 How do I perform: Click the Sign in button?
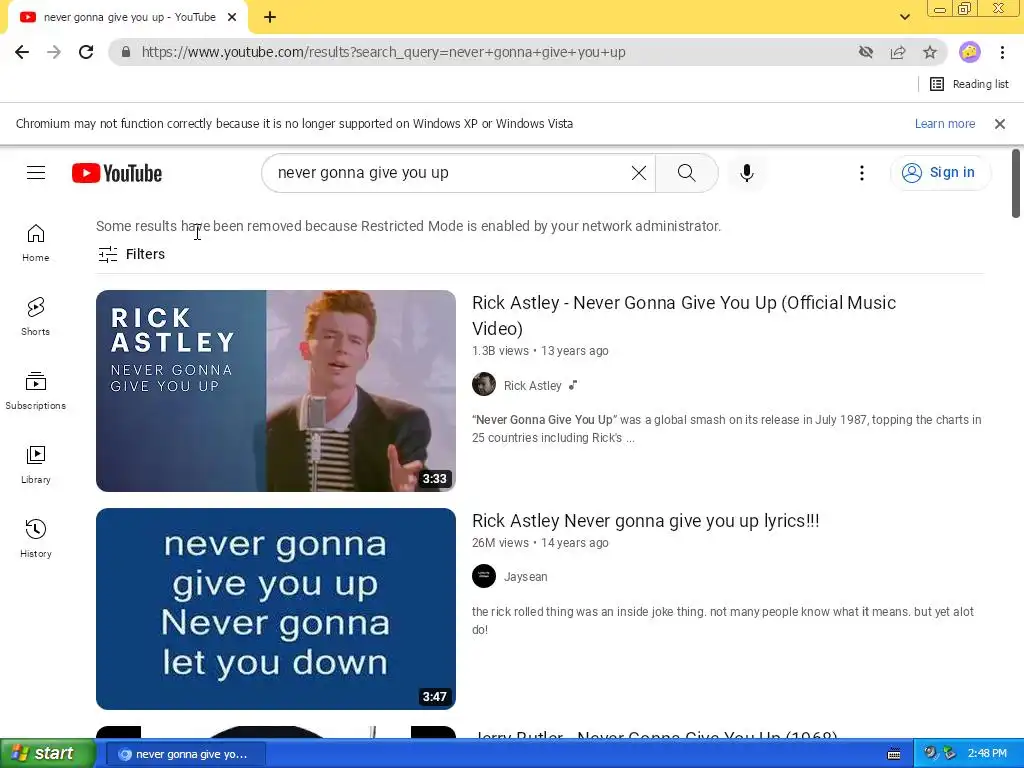point(940,173)
